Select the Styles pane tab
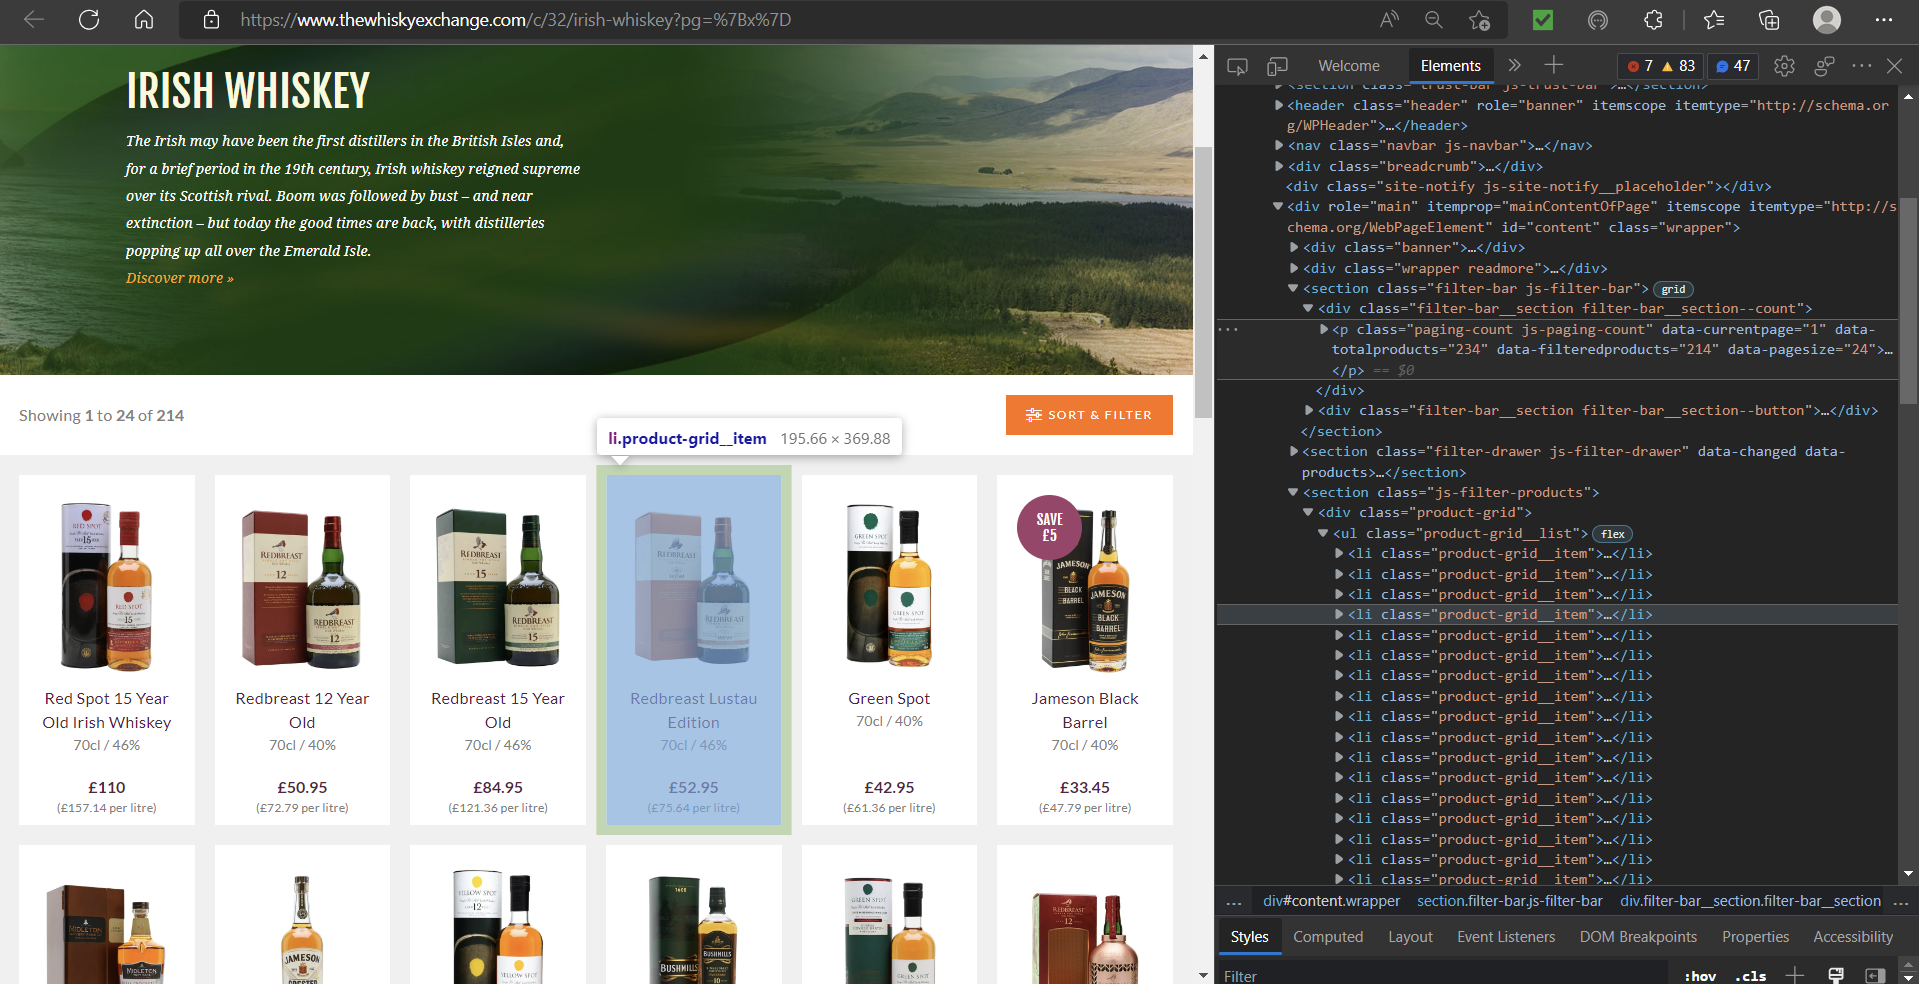 pyautogui.click(x=1249, y=937)
